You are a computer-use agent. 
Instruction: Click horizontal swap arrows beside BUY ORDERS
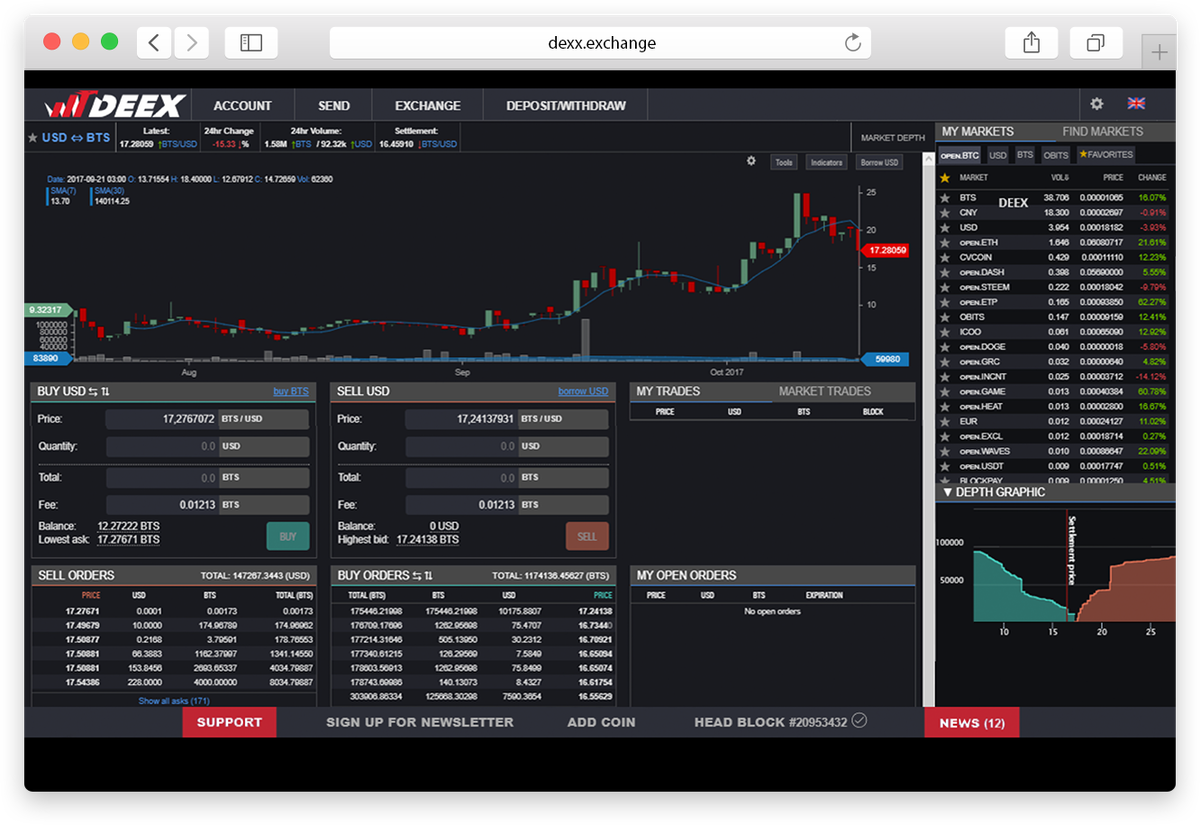click(417, 575)
